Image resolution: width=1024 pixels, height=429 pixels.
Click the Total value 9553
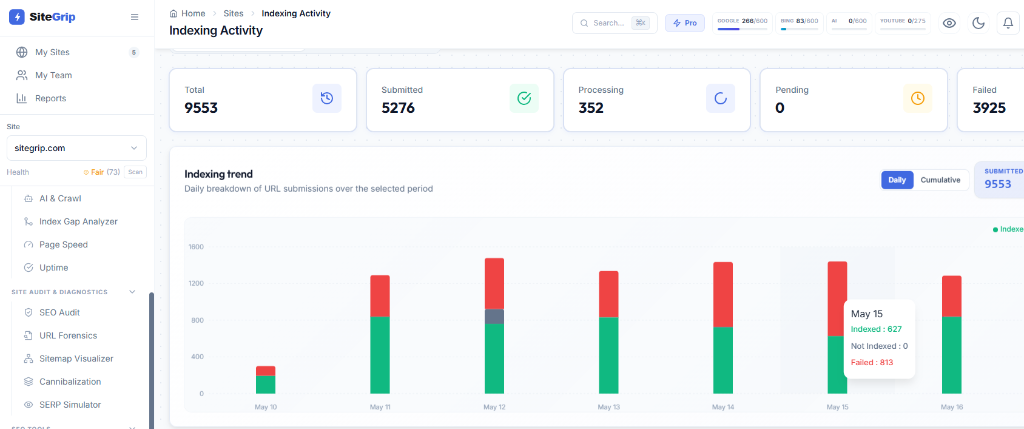(x=201, y=108)
